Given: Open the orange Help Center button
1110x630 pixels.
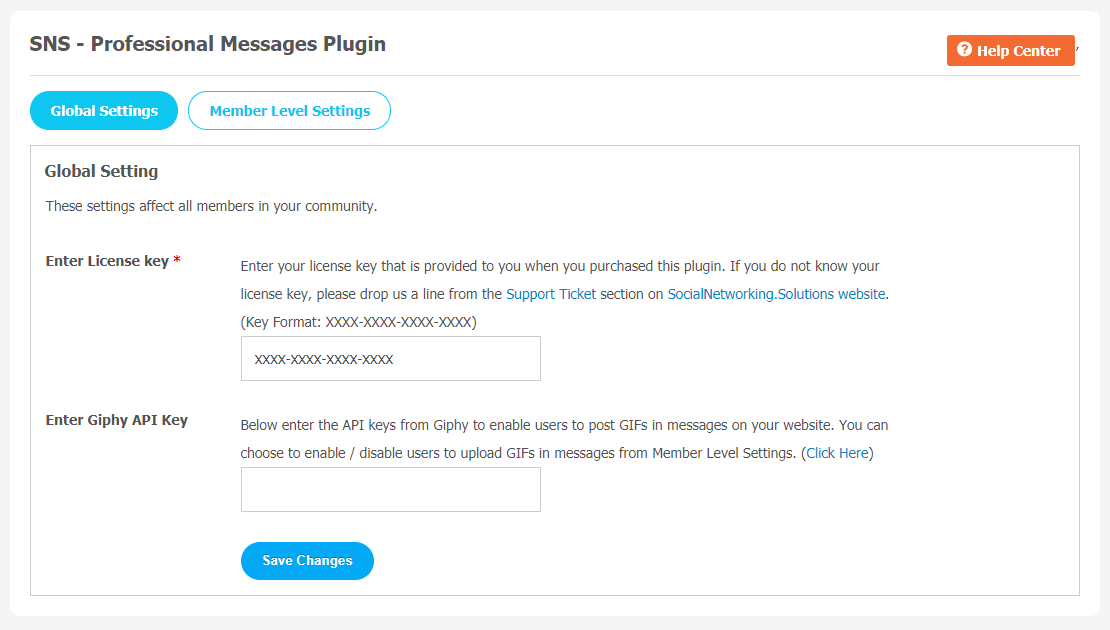Looking at the screenshot, I should pyautogui.click(x=1011, y=50).
